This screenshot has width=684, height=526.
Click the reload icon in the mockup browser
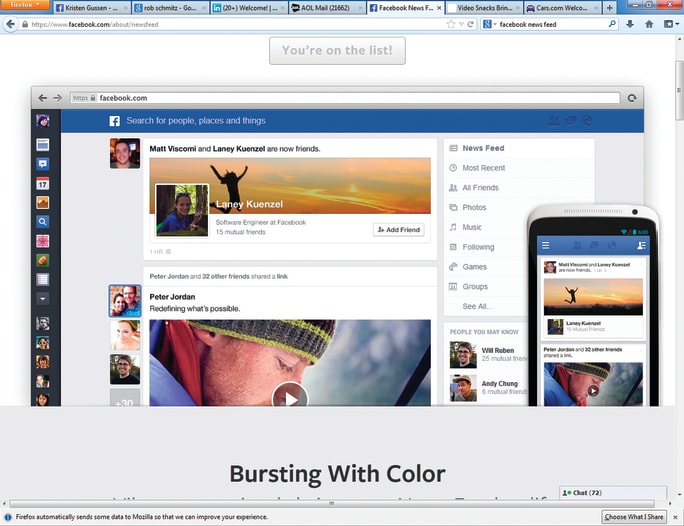(x=631, y=98)
